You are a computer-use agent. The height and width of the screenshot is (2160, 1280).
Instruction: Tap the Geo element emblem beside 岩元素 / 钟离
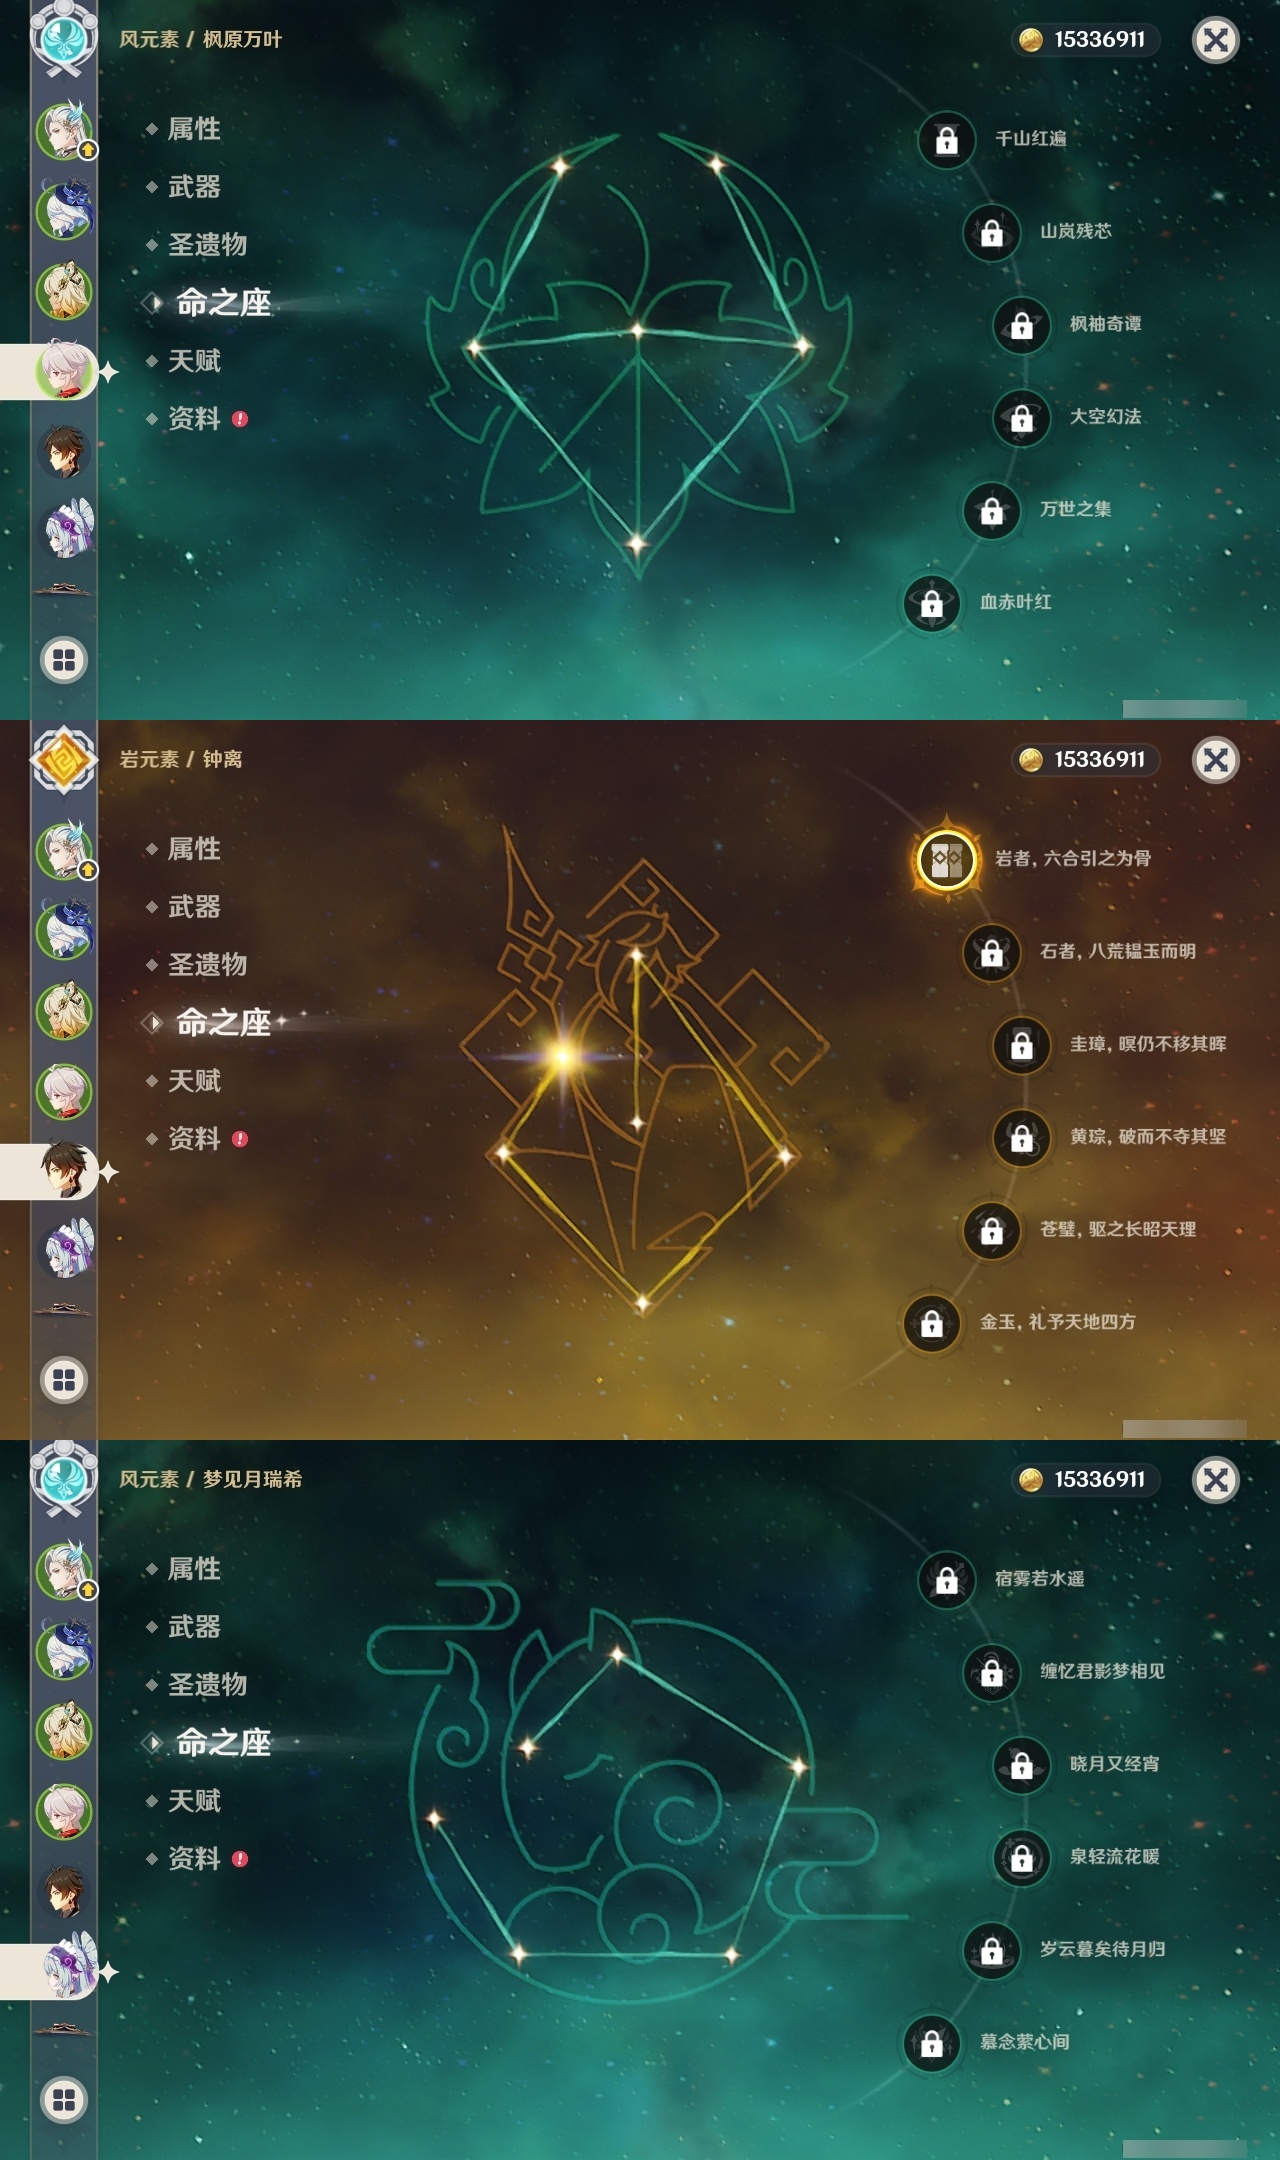(x=64, y=760)
